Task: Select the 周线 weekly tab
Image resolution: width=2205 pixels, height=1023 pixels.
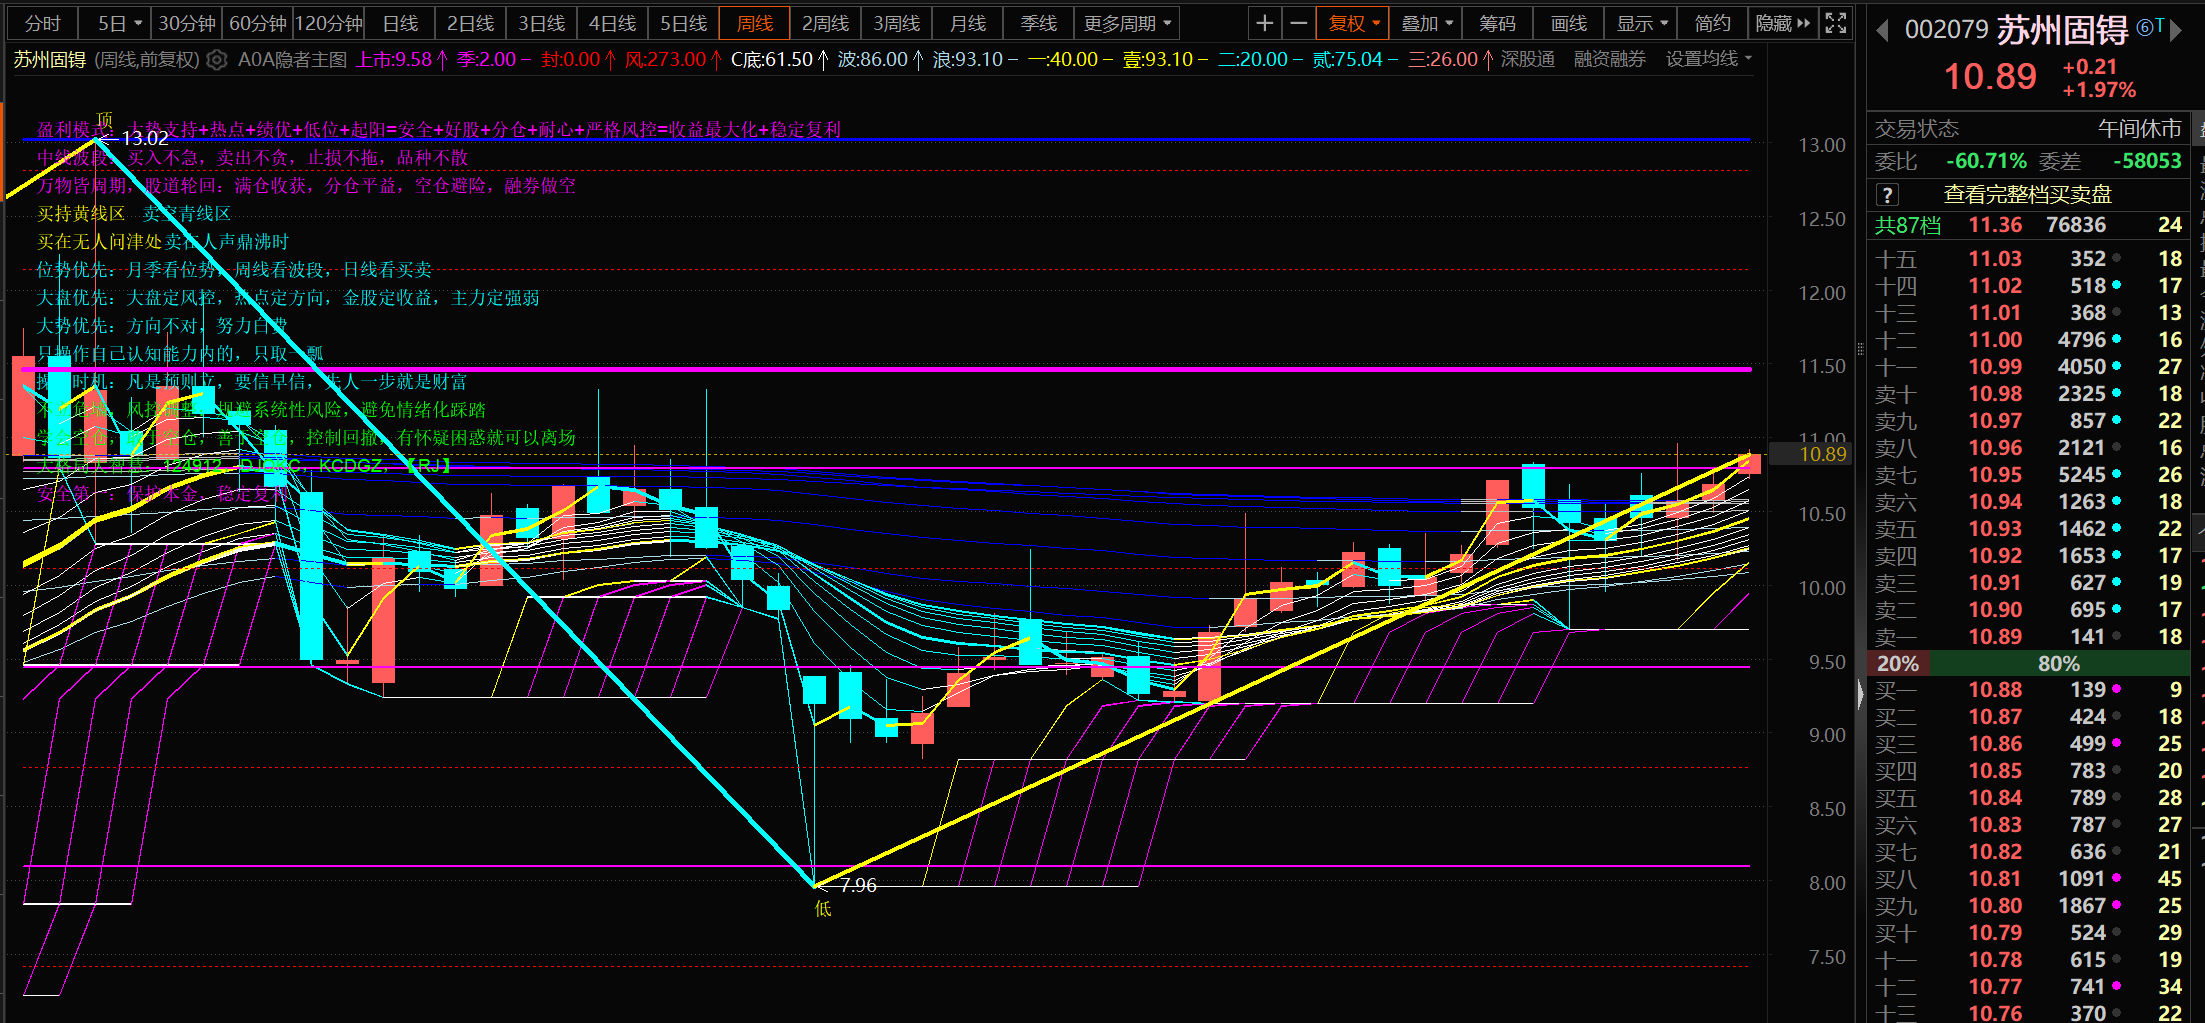Action: click(755, 23)
